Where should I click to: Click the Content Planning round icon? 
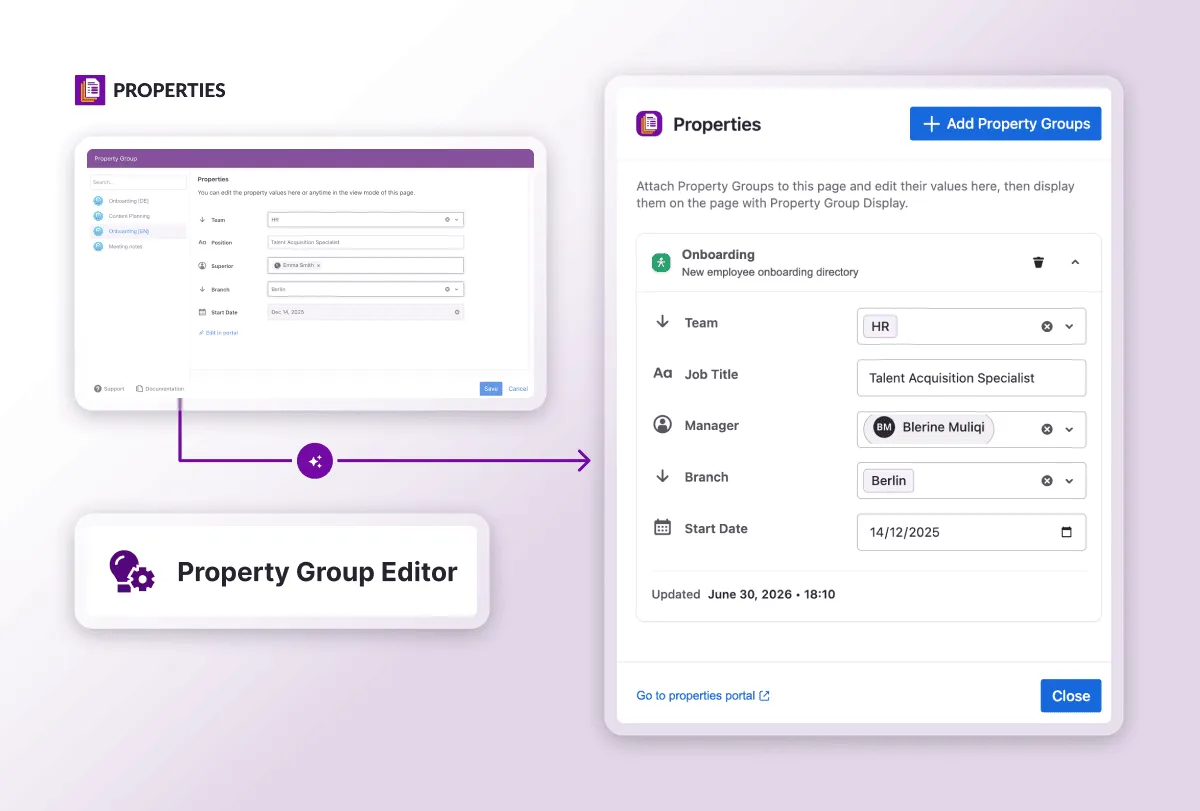tap(98, 216)
